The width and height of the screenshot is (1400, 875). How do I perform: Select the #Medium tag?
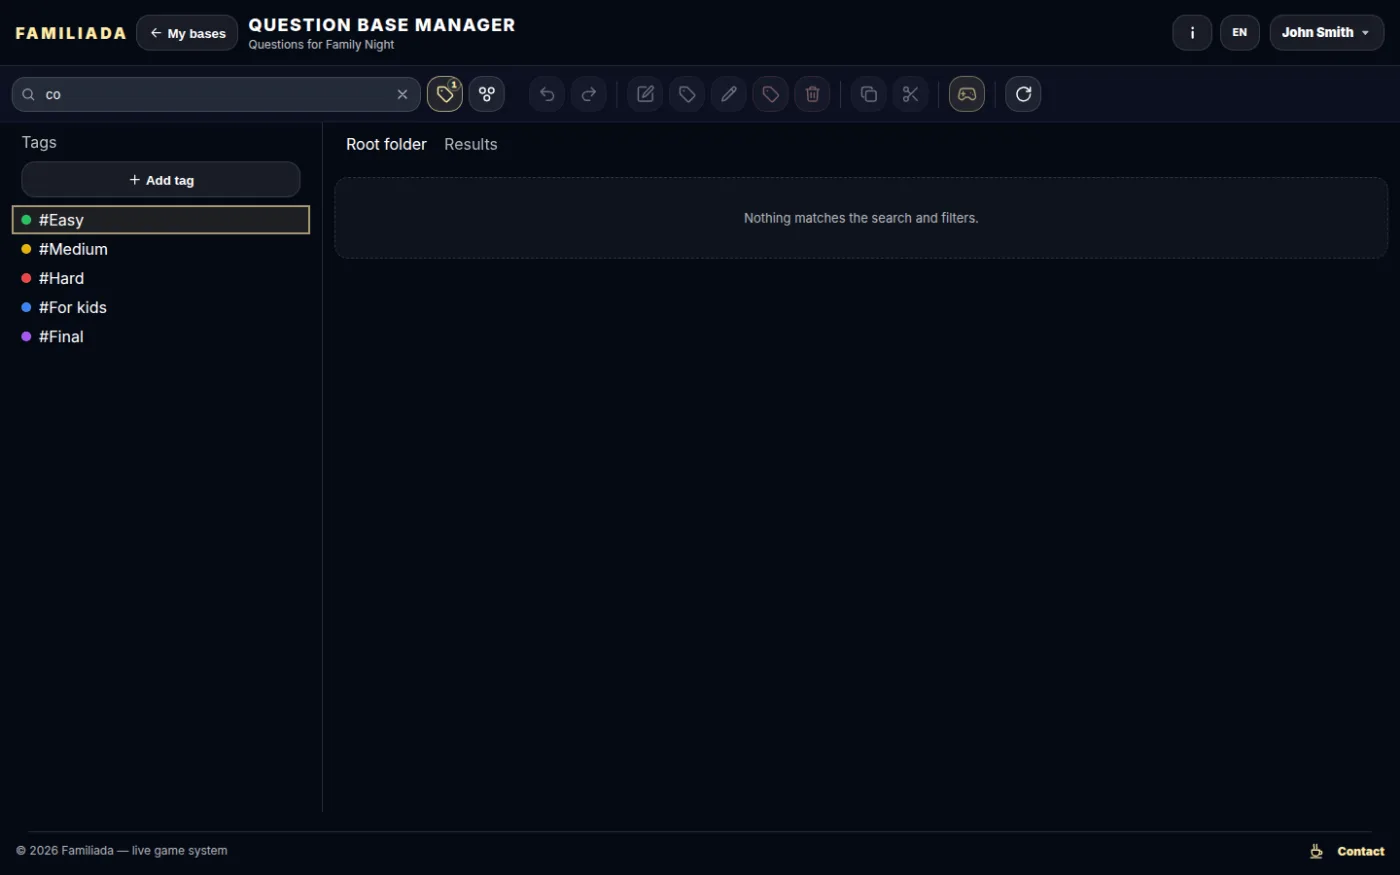click(161, 249)
